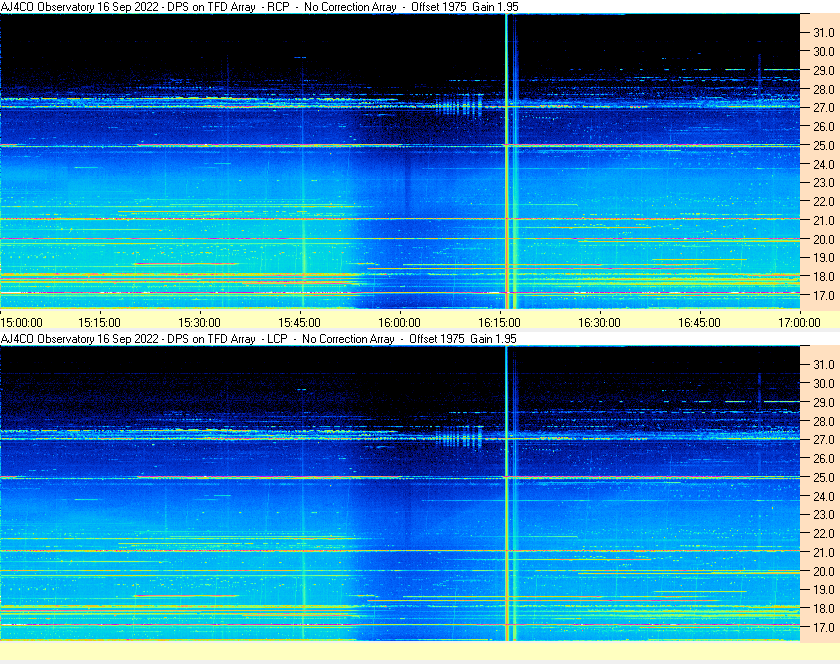The height and width of the screenshot is (664, 840).
Task: Pick the 30.0 frequency label on LCP plot
Action: point(824,383)
